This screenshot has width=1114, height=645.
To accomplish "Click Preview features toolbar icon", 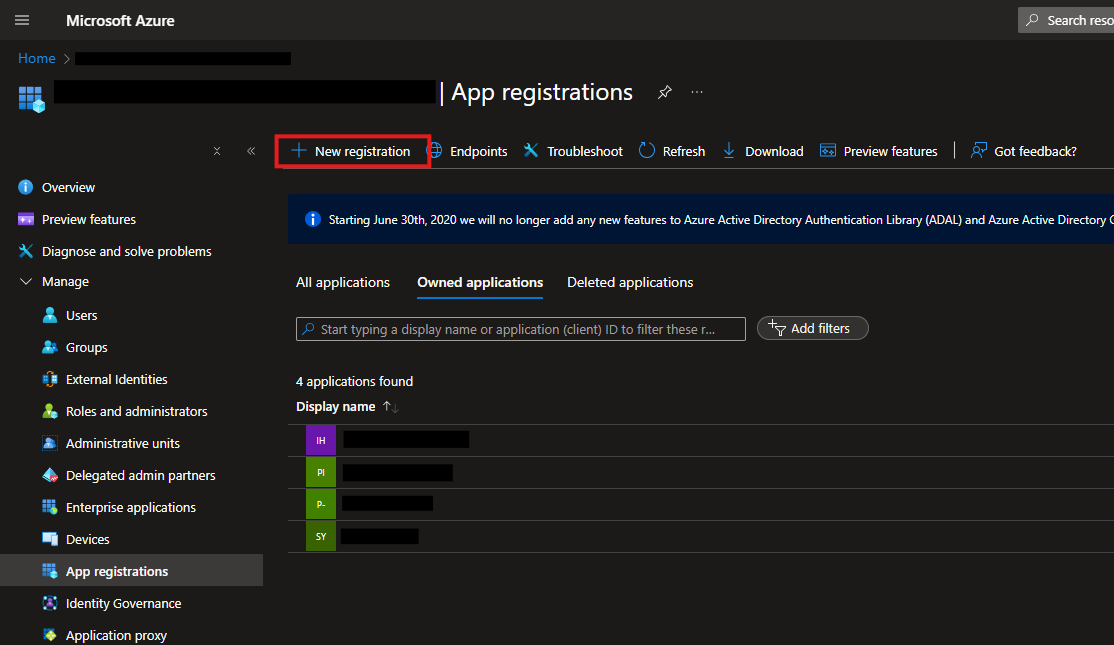I will point(828,151).
